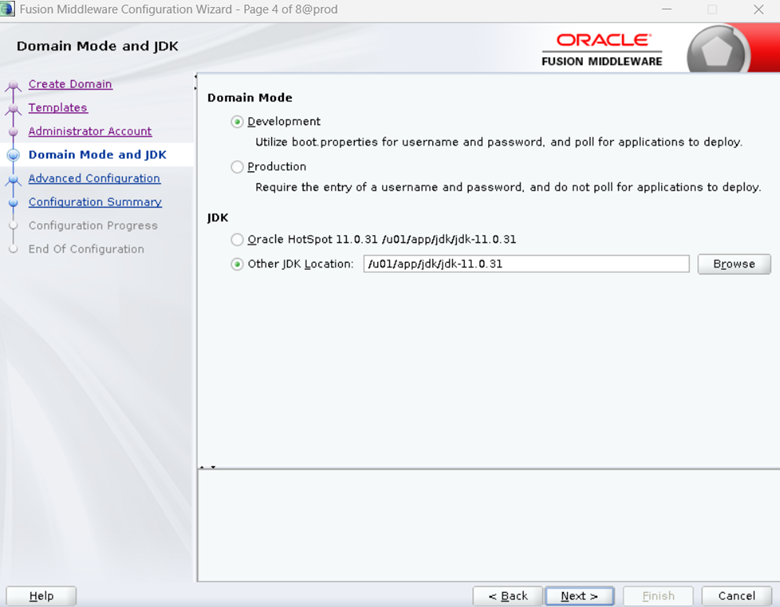
Task: Click the pentagon emblem in the banner
Action: [x=717, y=52]
